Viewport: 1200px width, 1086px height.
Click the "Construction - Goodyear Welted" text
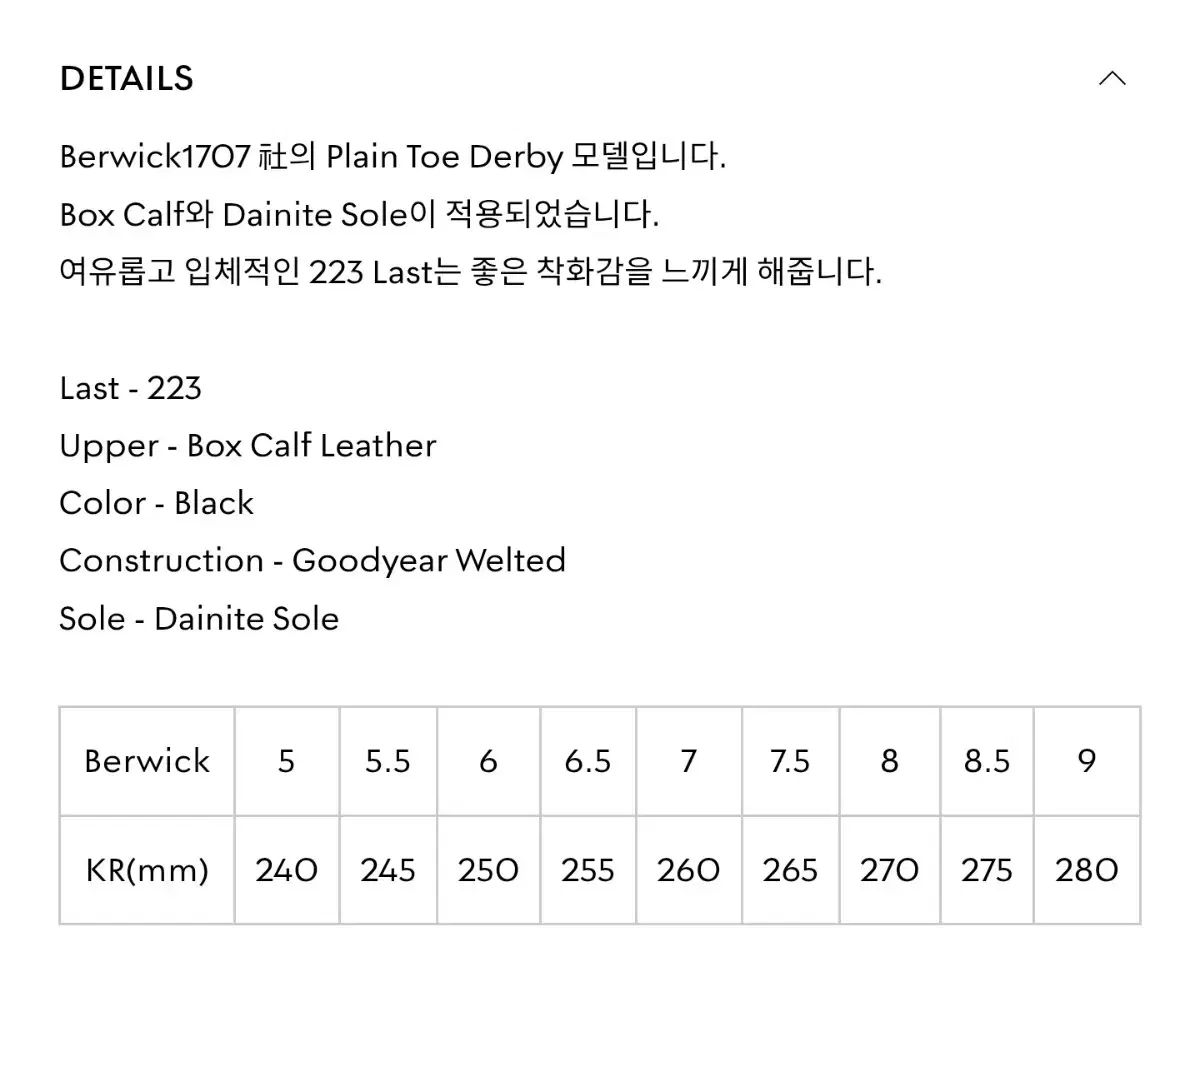point(312,560)
